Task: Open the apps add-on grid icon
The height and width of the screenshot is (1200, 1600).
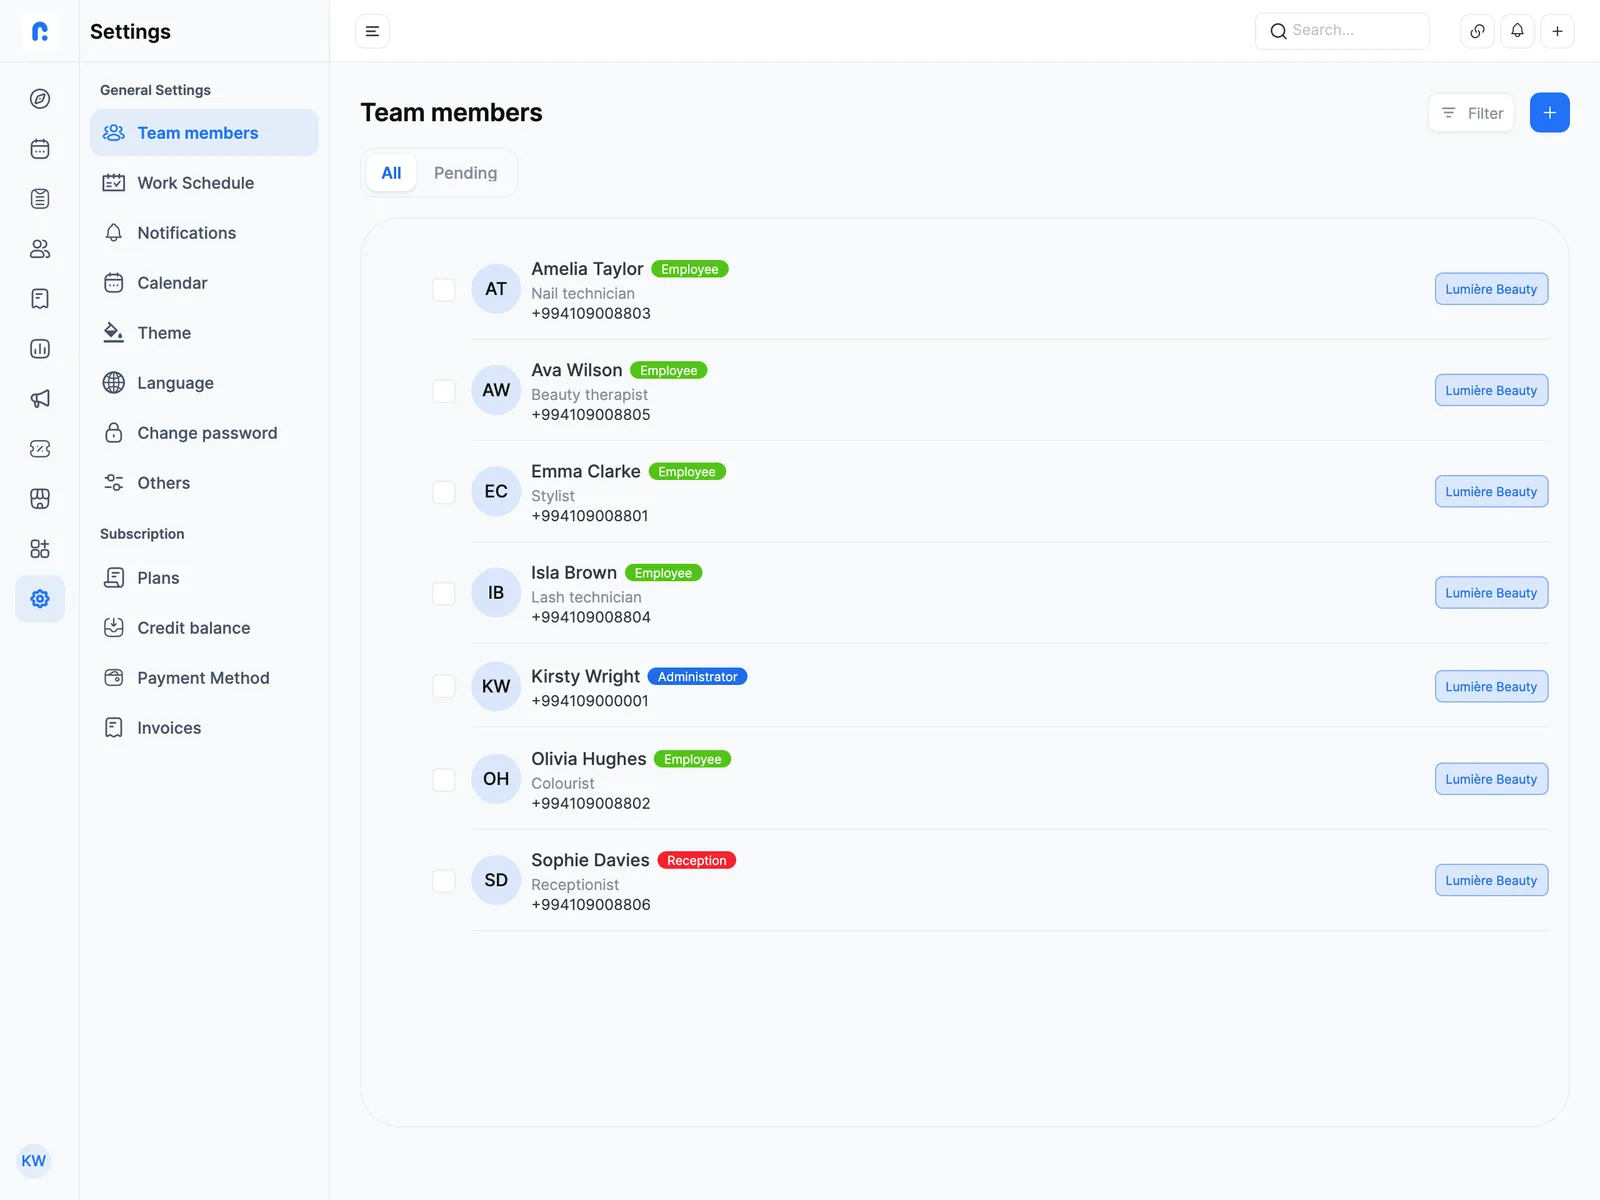Action: click(x=40, y=549)
